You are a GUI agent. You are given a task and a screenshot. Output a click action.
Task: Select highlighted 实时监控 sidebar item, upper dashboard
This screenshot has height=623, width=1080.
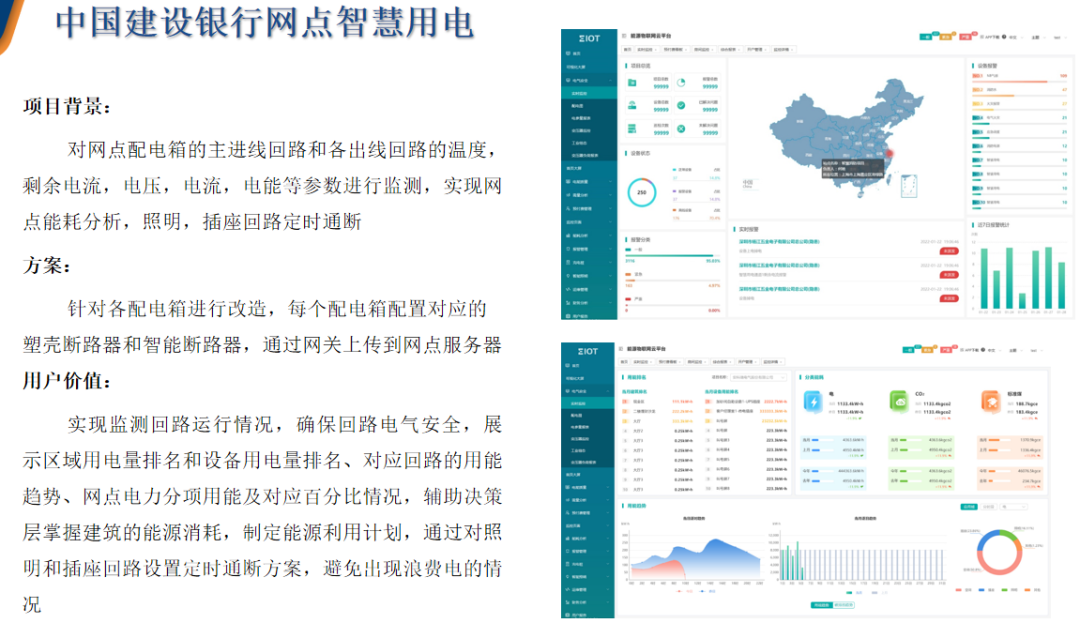click(x=589, y=93)
